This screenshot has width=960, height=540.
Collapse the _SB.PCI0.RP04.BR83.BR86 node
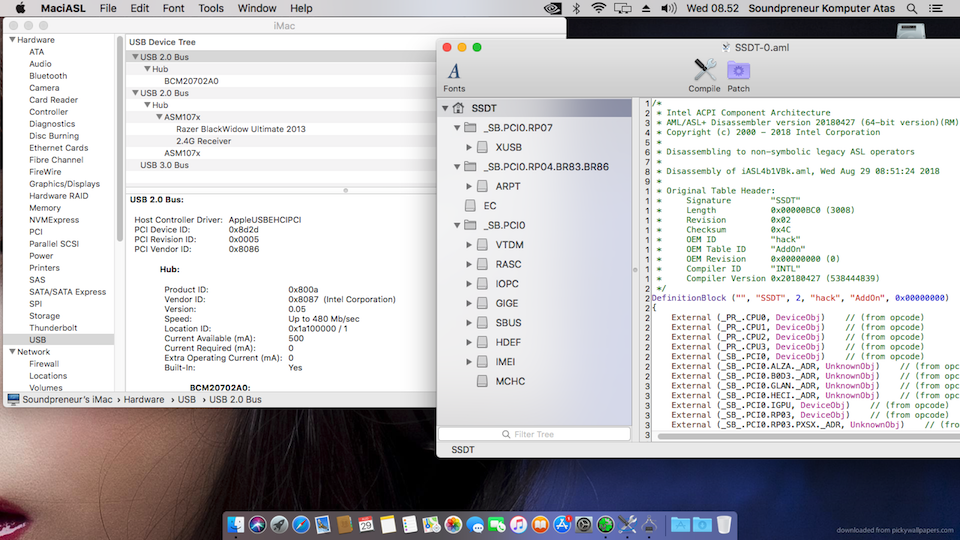click(457, 167)
